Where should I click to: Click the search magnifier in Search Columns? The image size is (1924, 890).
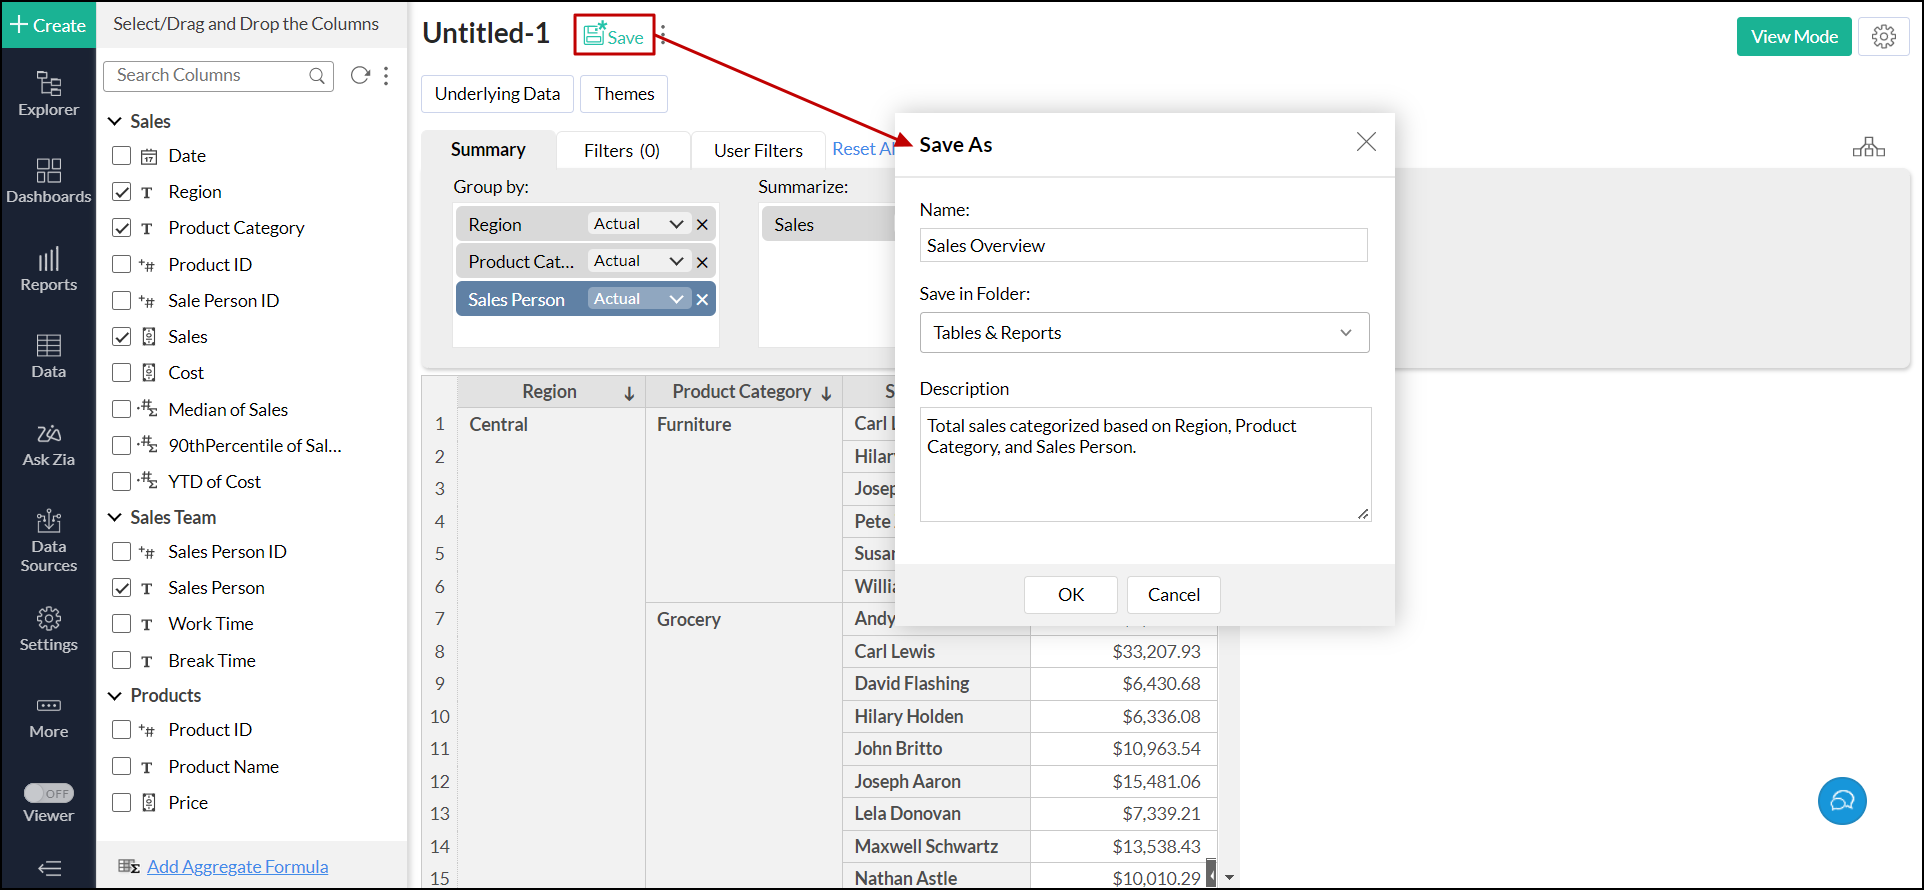317,75
